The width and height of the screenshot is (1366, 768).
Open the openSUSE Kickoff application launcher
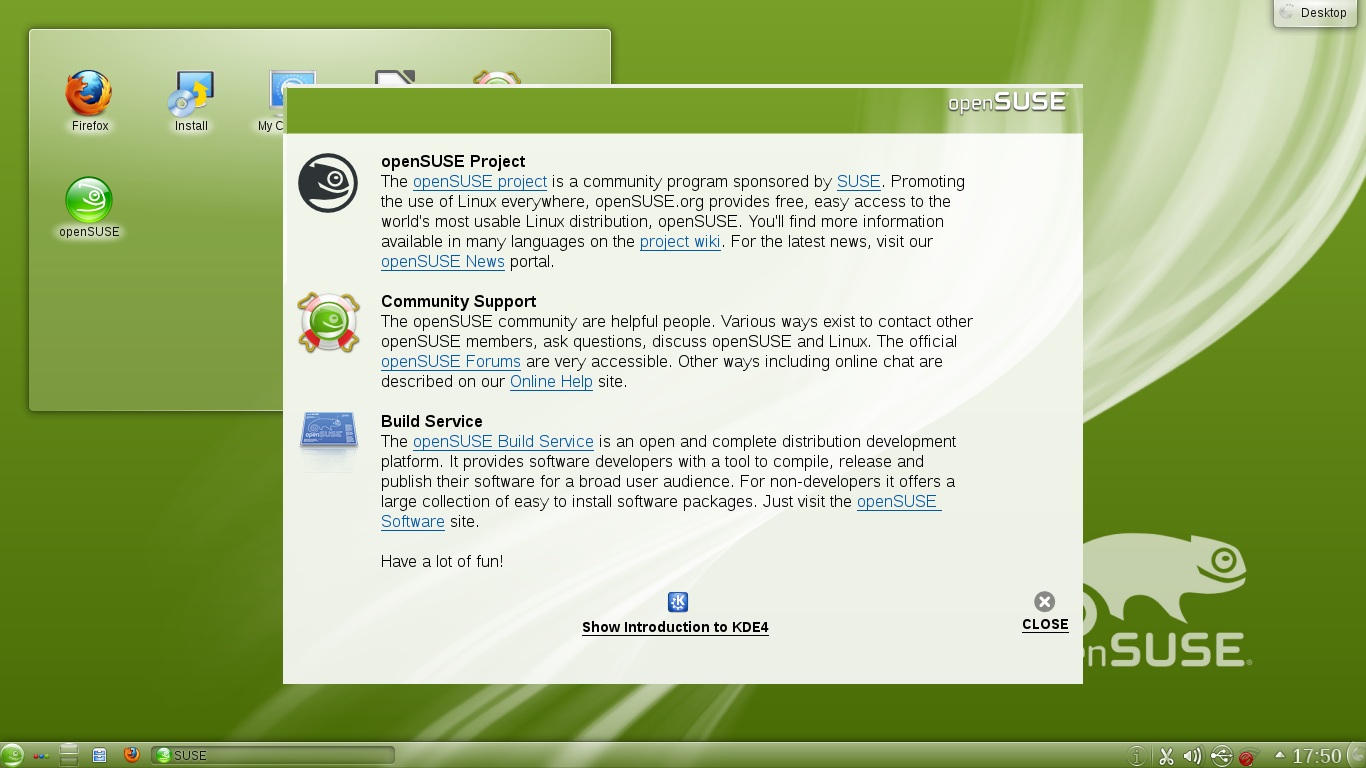pyautogui.click(x=12, y=755)
